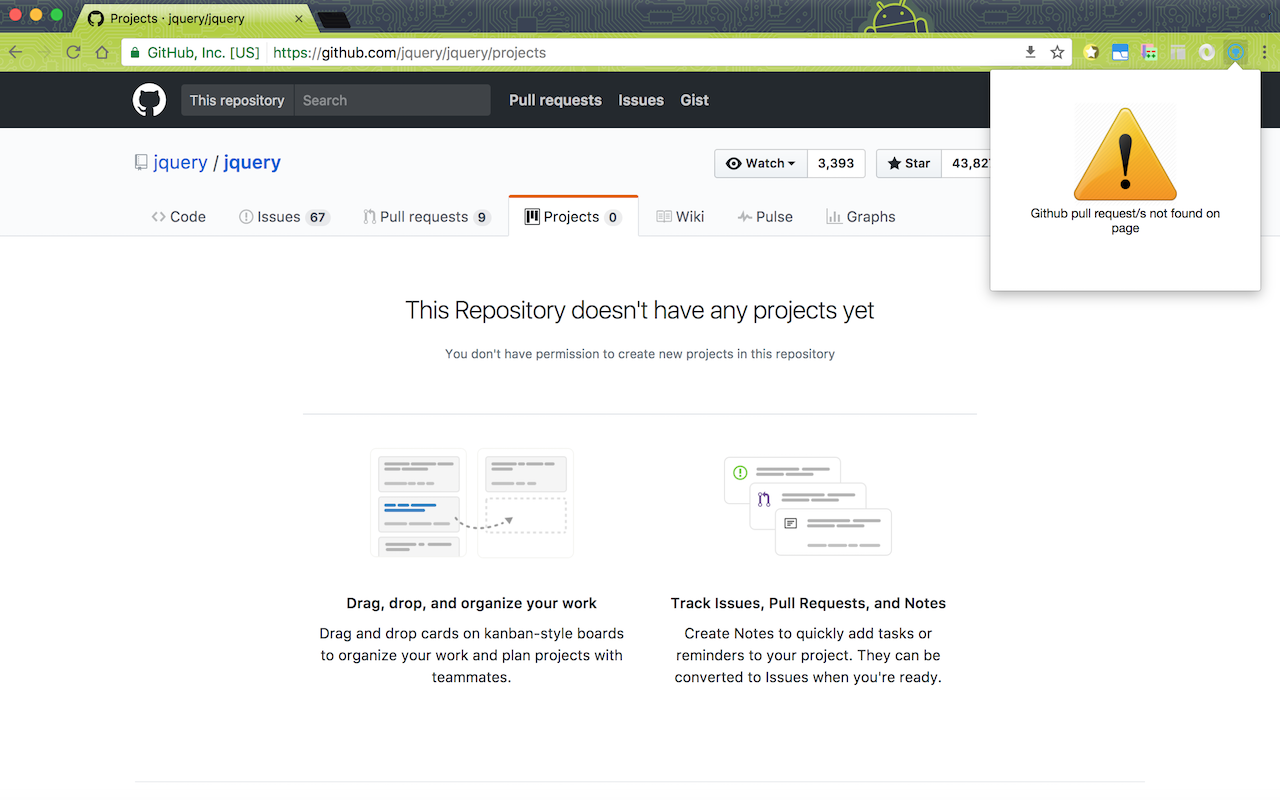The image size is (1280, 800).
Task: Click the issues and notes cards illustration
Action: coord(808,506)
